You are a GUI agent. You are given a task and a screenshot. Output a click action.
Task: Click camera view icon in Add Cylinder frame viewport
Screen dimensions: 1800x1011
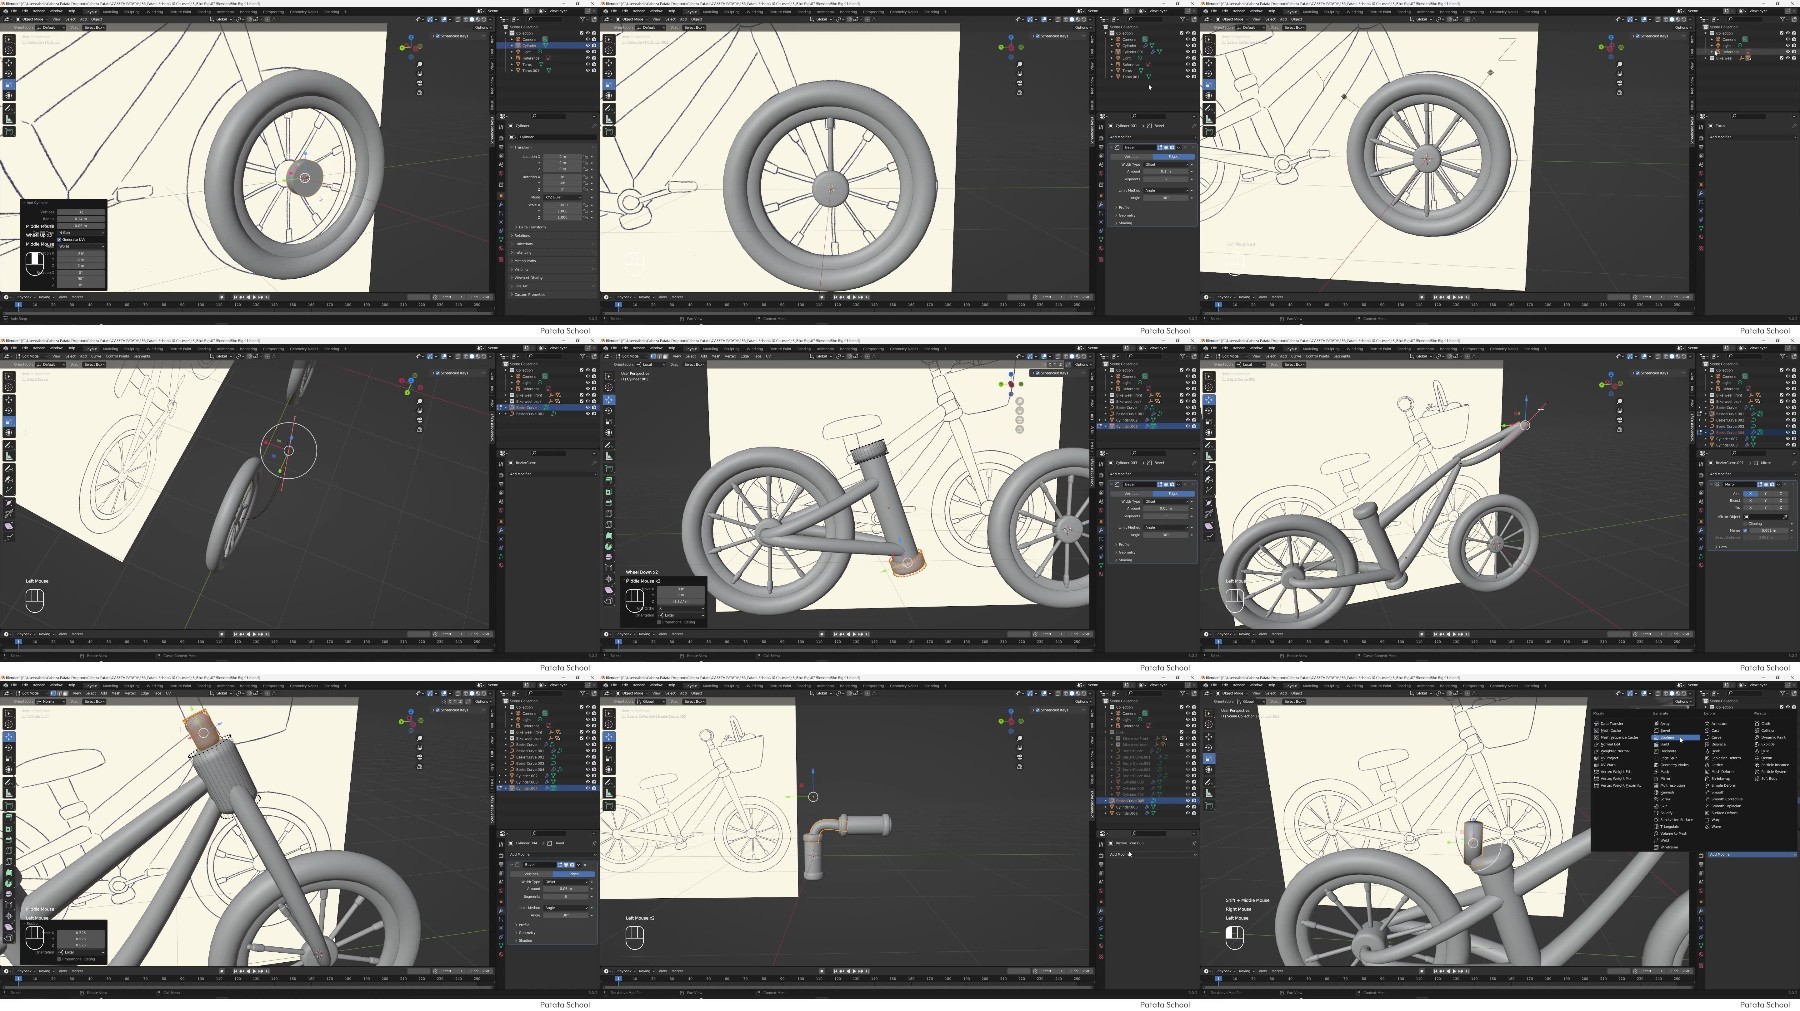(x=420, y=83)
